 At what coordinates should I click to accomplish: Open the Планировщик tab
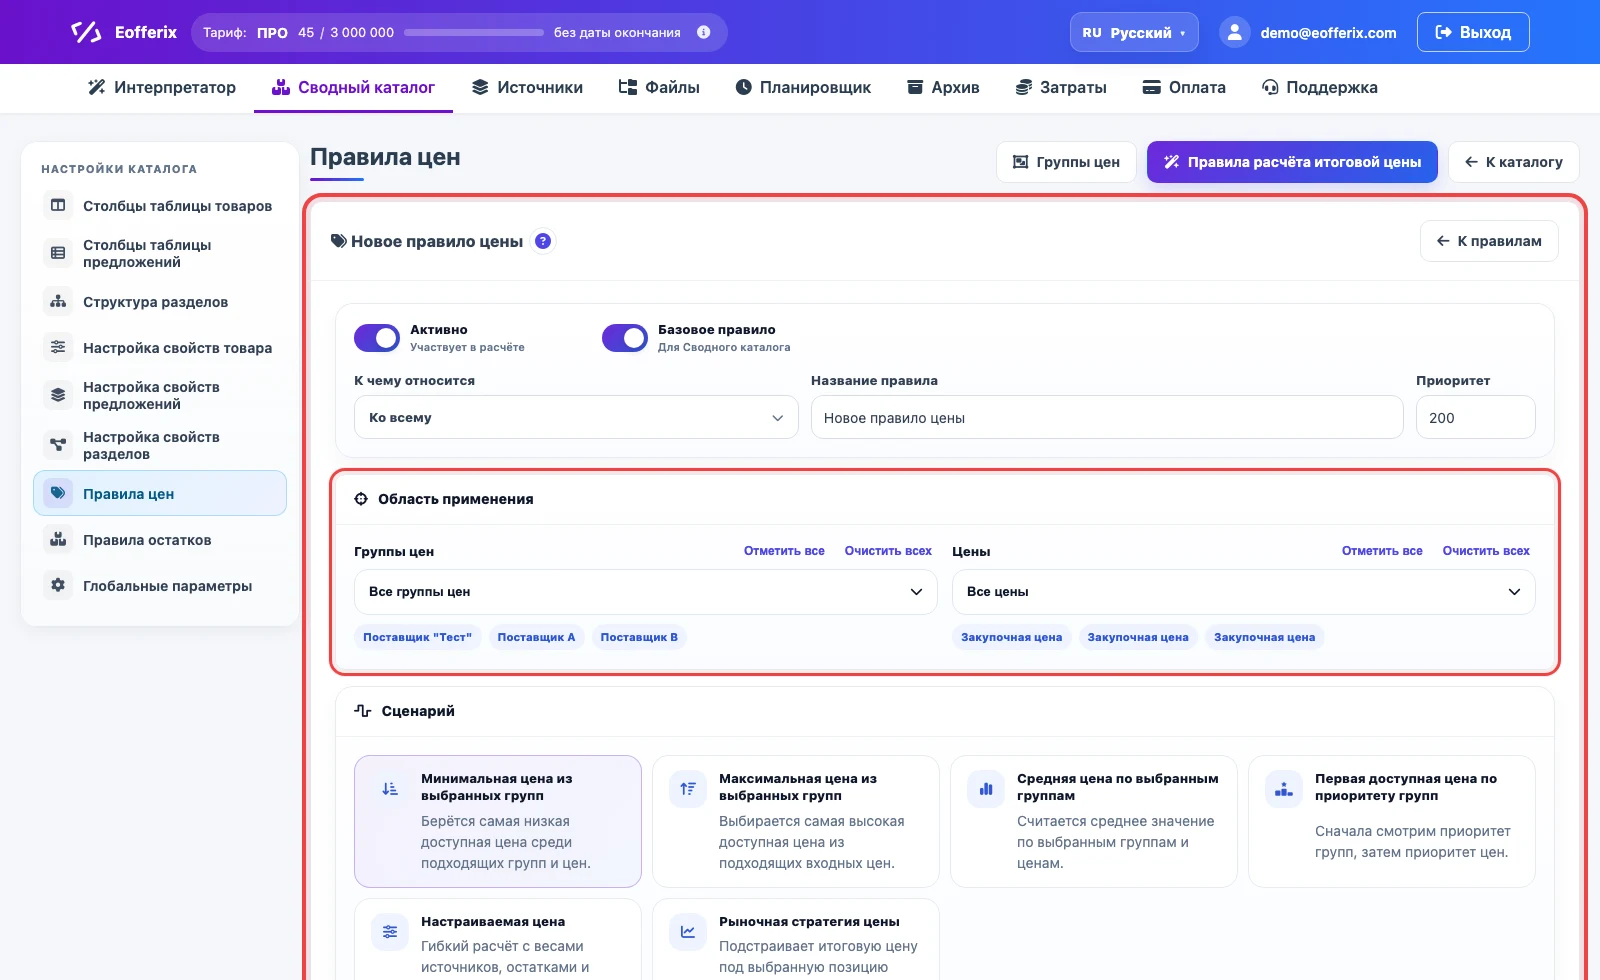tap(803, 87)
